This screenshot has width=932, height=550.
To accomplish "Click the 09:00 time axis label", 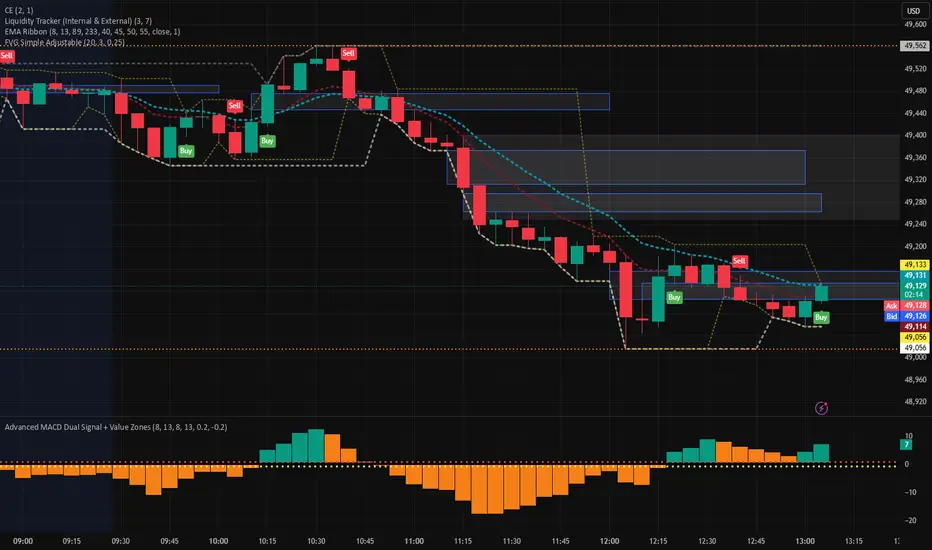I will pos(23,541).
